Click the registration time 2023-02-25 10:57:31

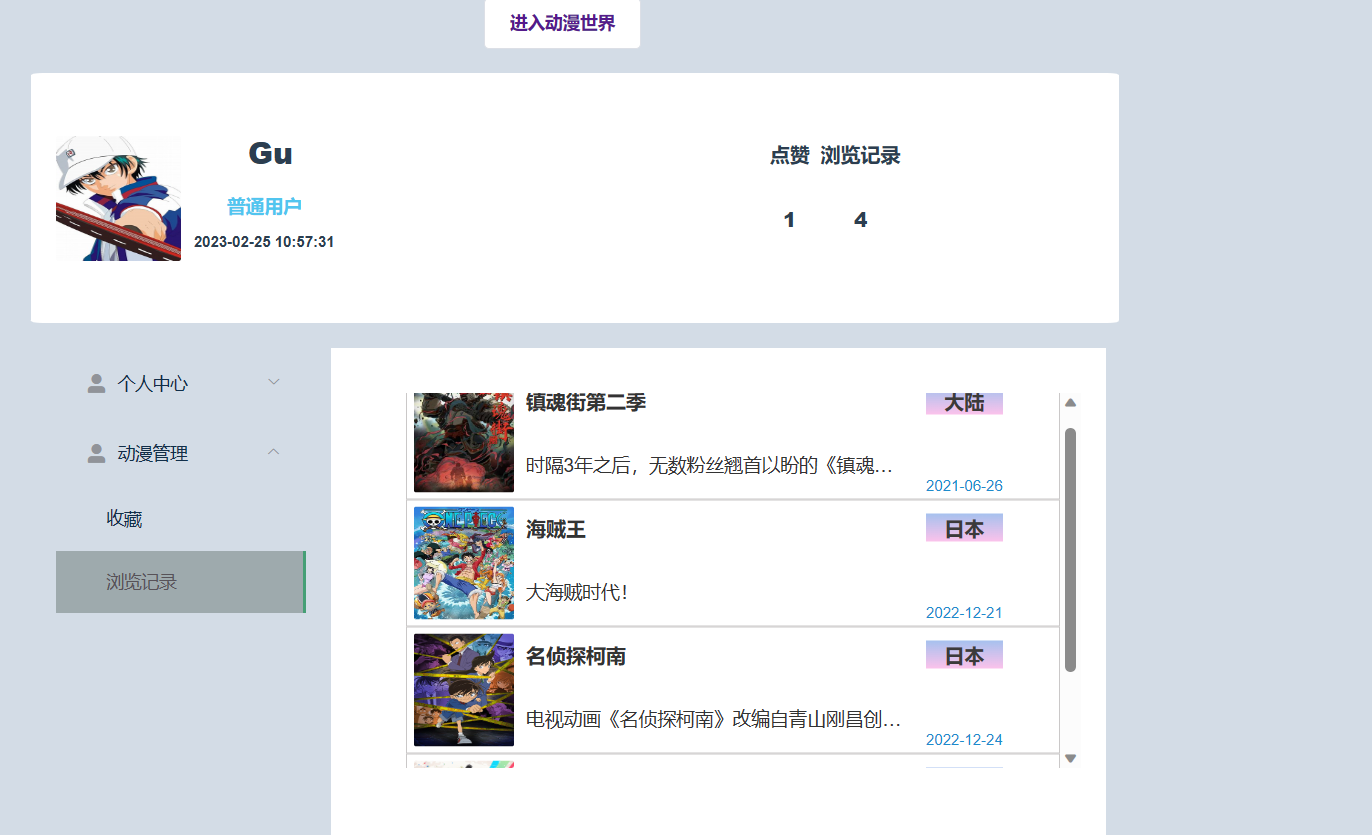pos(264,242)
